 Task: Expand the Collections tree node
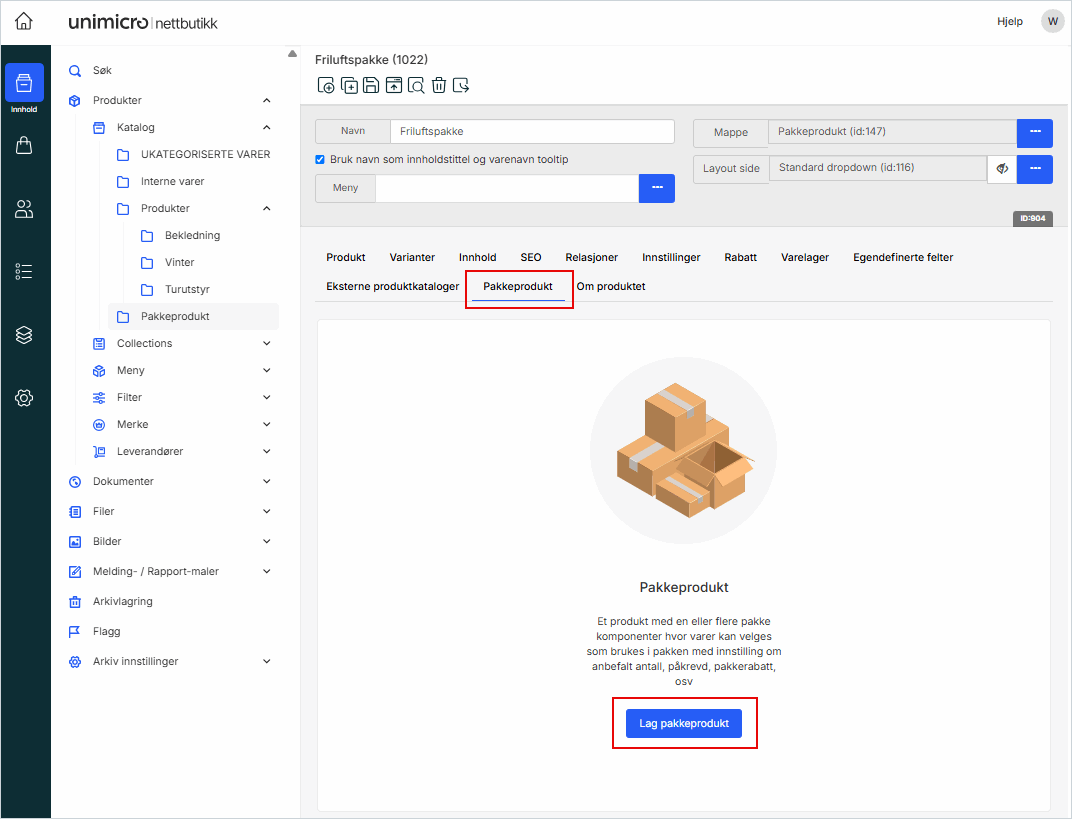pos(266,343)
